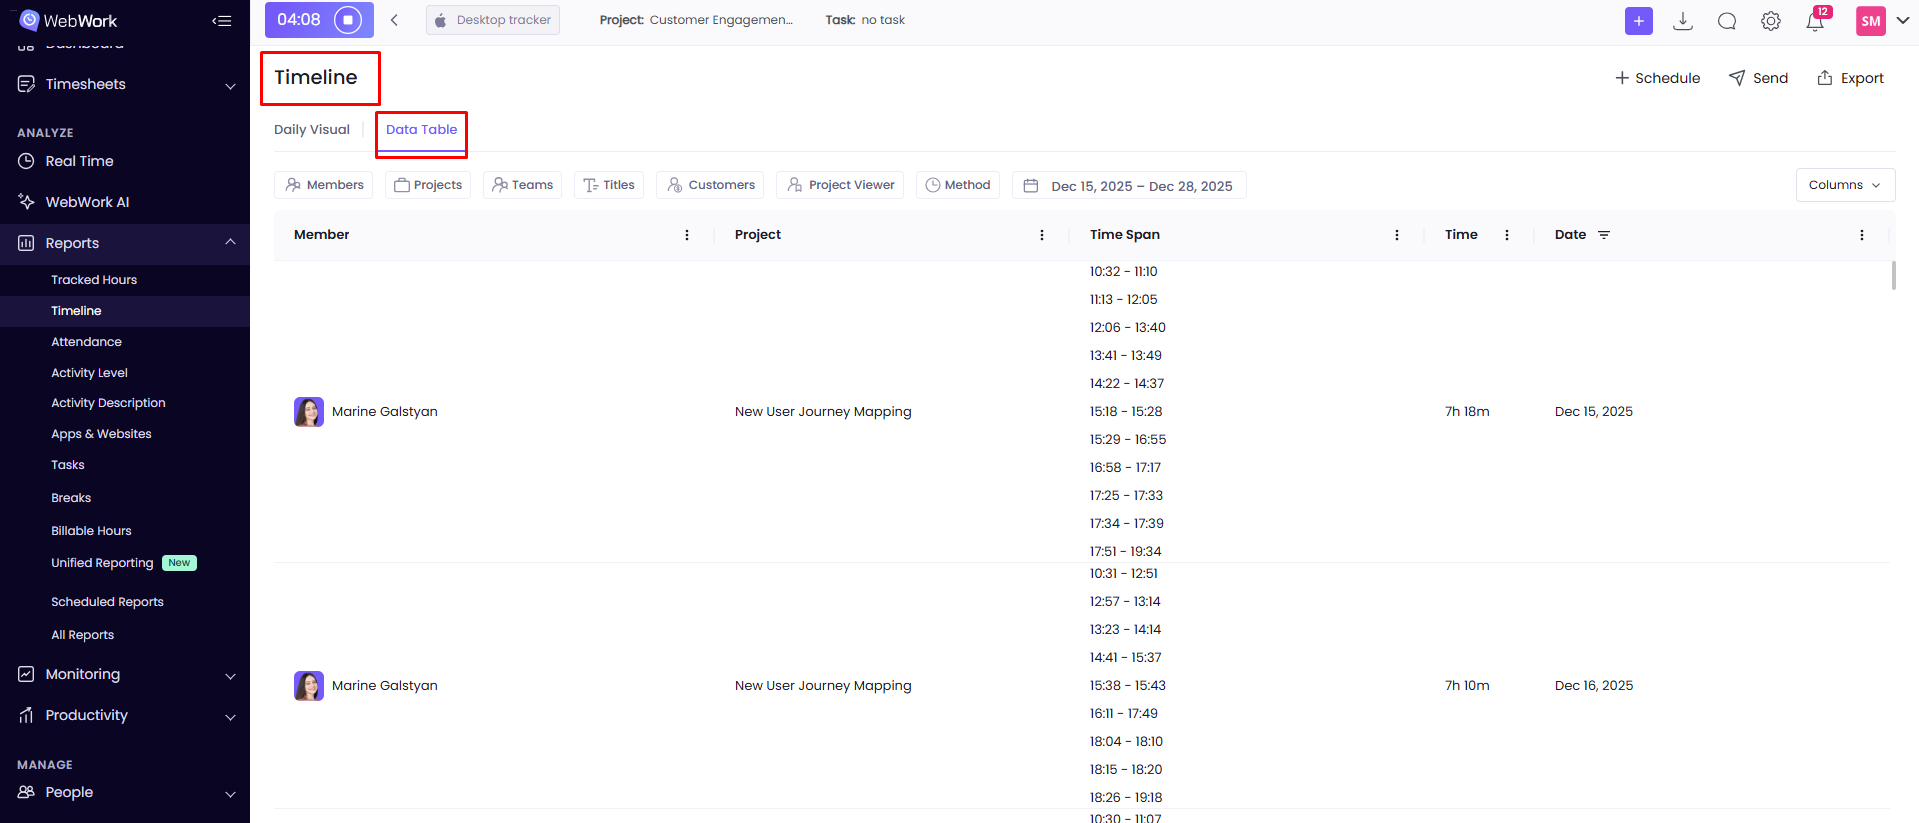Expand the Columns dropdown
Image resolution: width=1919 pixels, height=823 pixels.
click(x=1845, y=185)
